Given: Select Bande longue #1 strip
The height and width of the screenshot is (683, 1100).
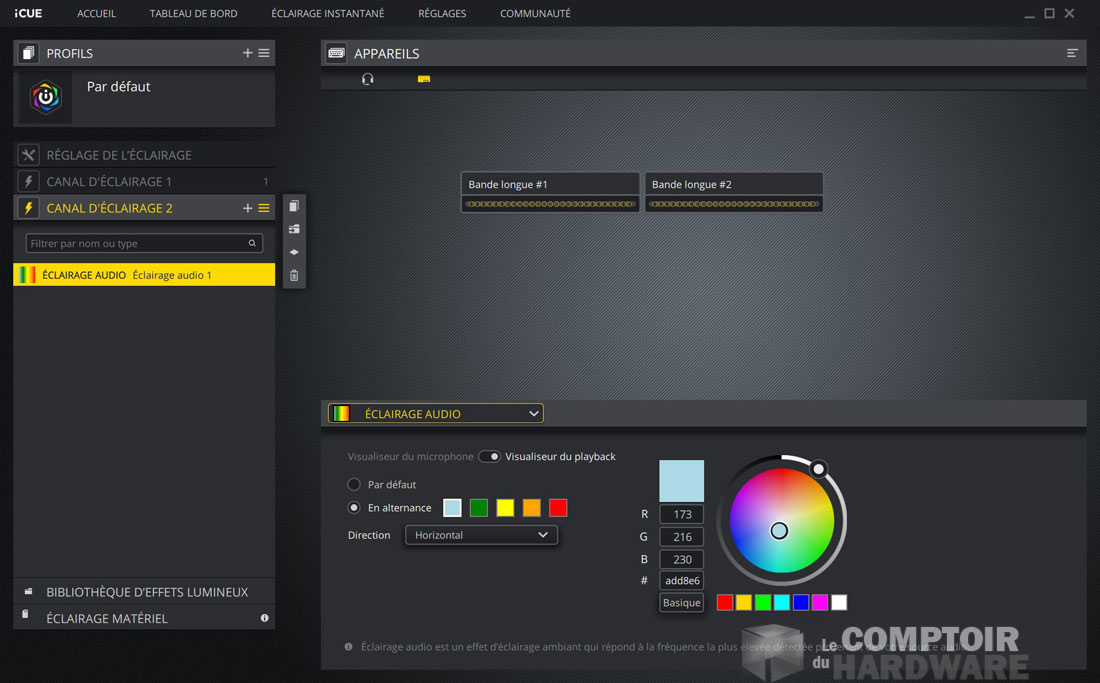Looking at the screenshot, I should (550, 185).
